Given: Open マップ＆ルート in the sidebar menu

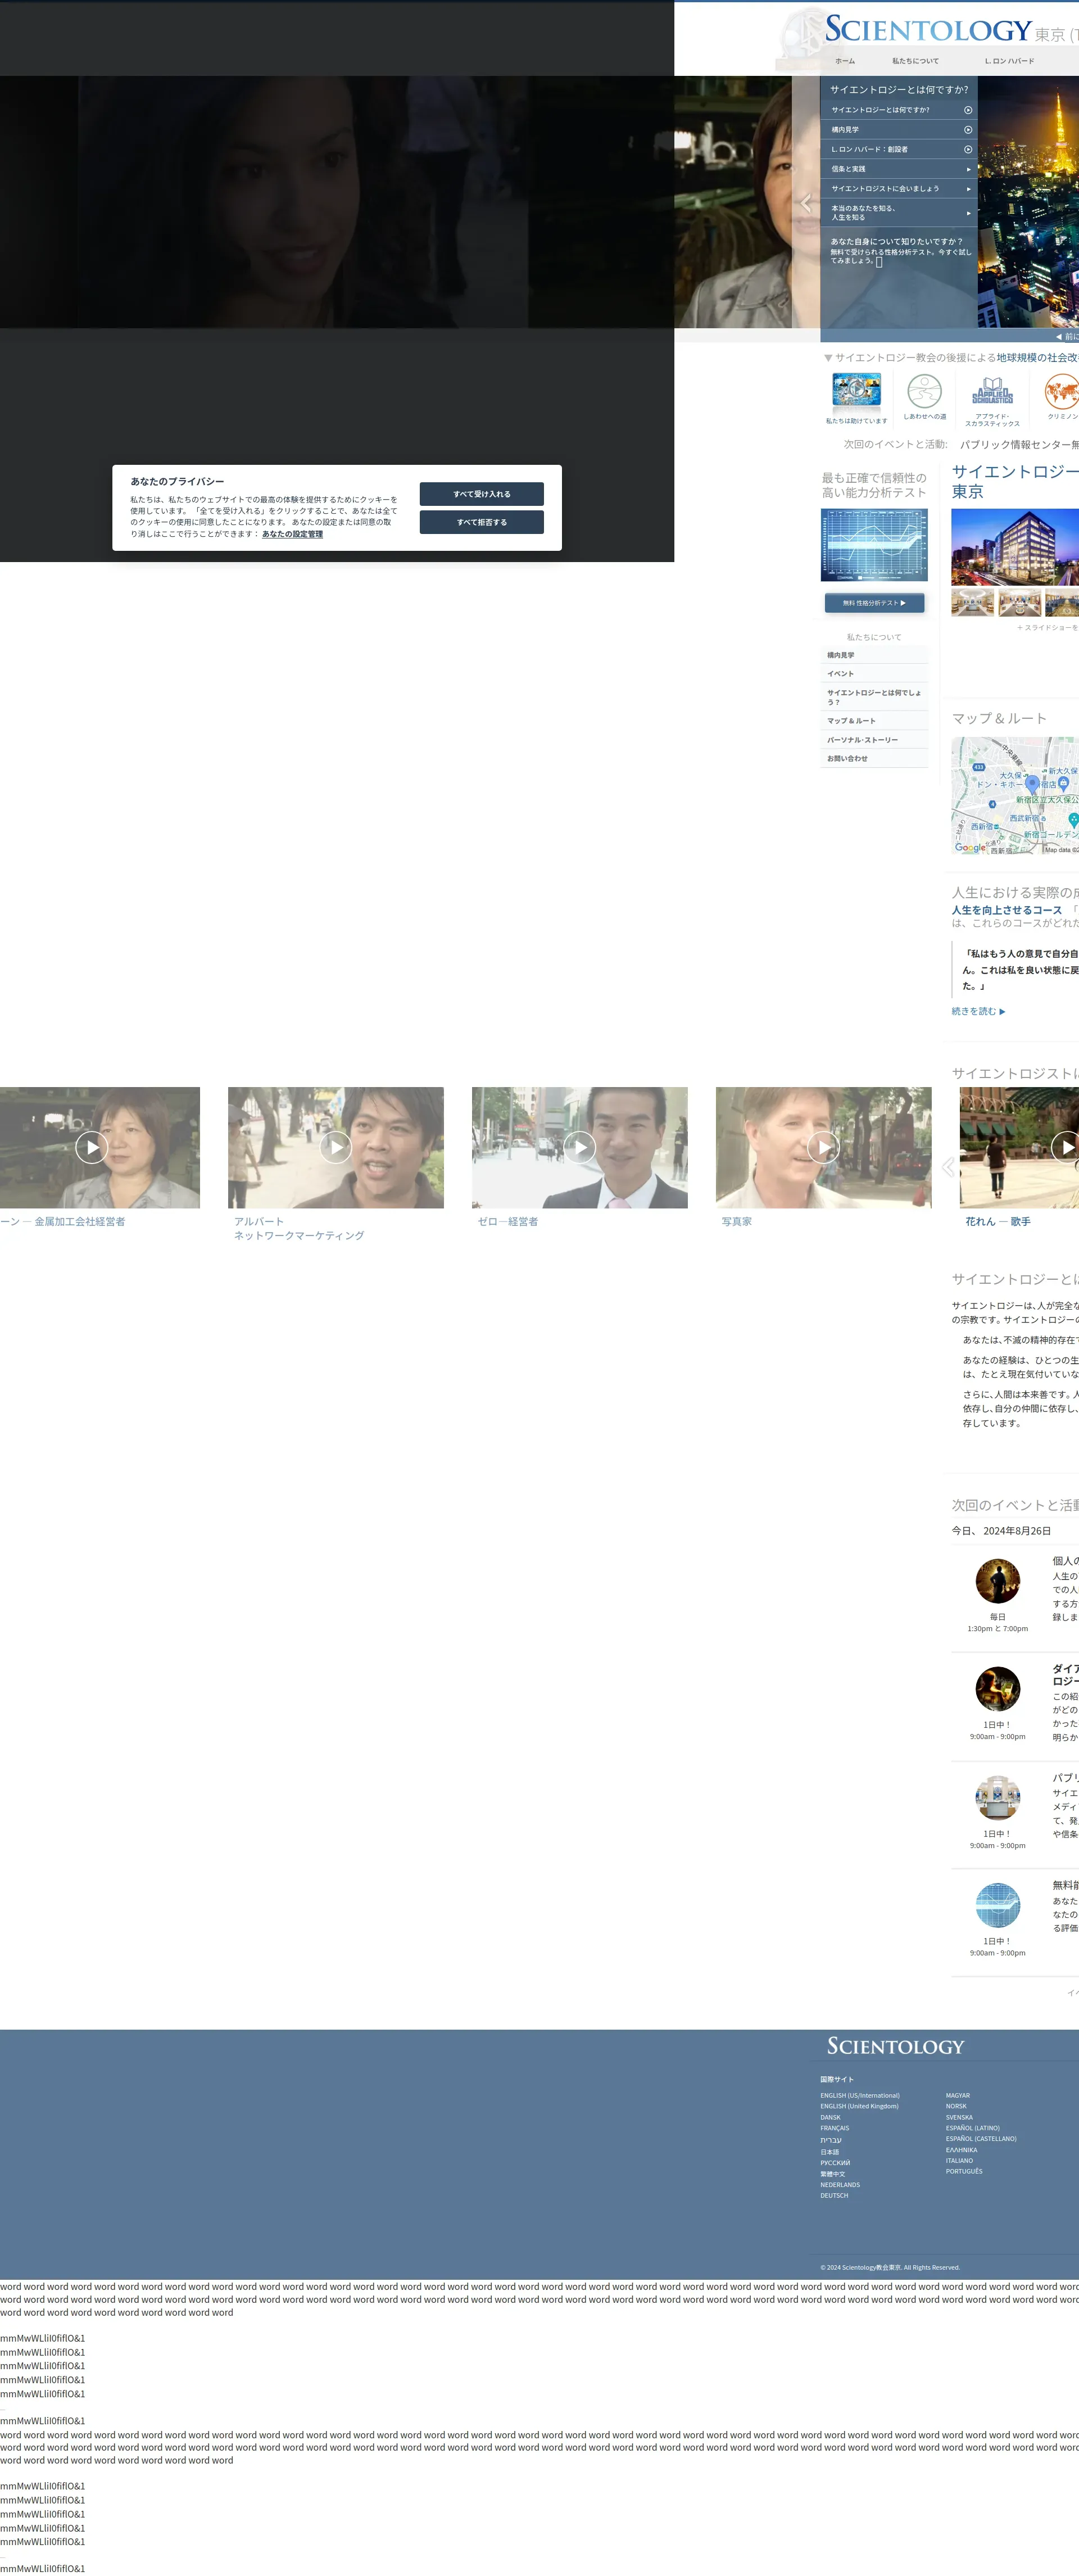Looking at the screenshot, I should [x=874, y=721].
